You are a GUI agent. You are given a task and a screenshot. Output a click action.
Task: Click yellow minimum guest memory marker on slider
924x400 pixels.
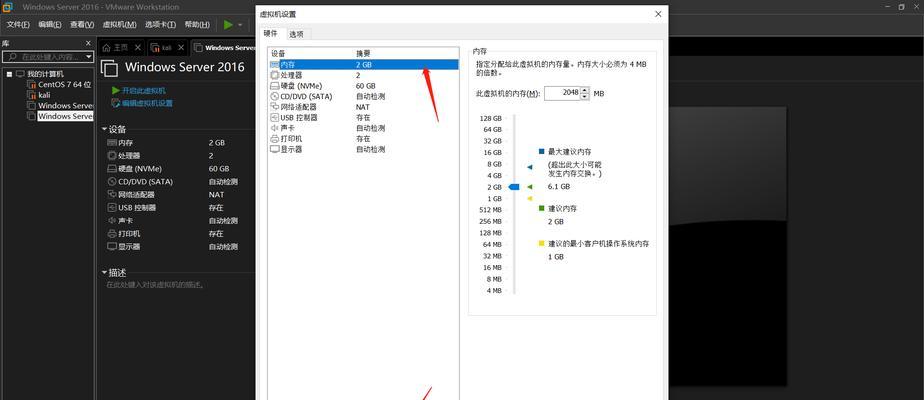coord(529,199)
